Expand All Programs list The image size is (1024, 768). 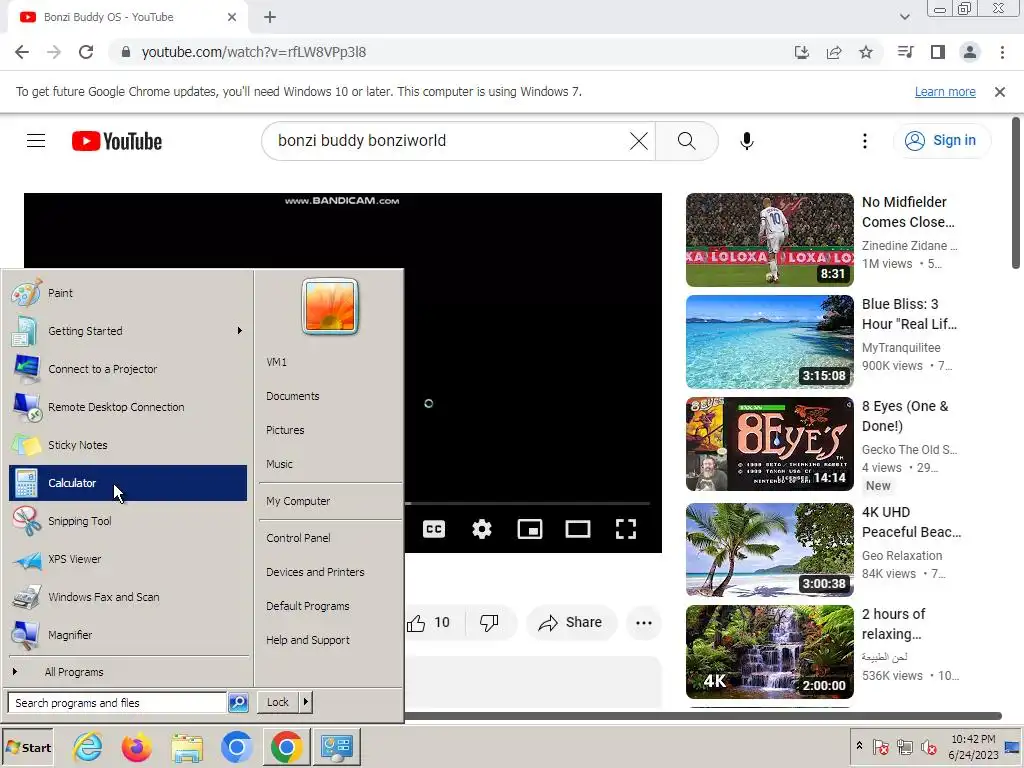[128, 672]
